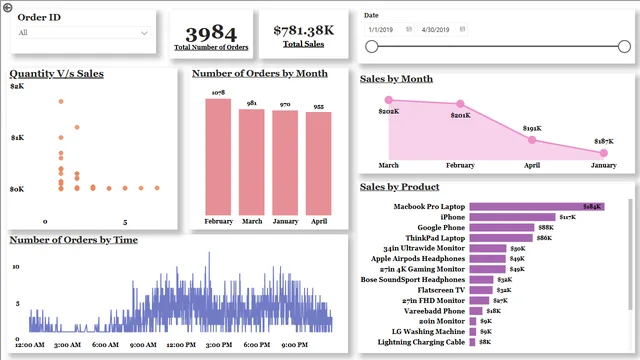Click the Quantity V/s Sales title
640x360 pixels.
point(56,74)
